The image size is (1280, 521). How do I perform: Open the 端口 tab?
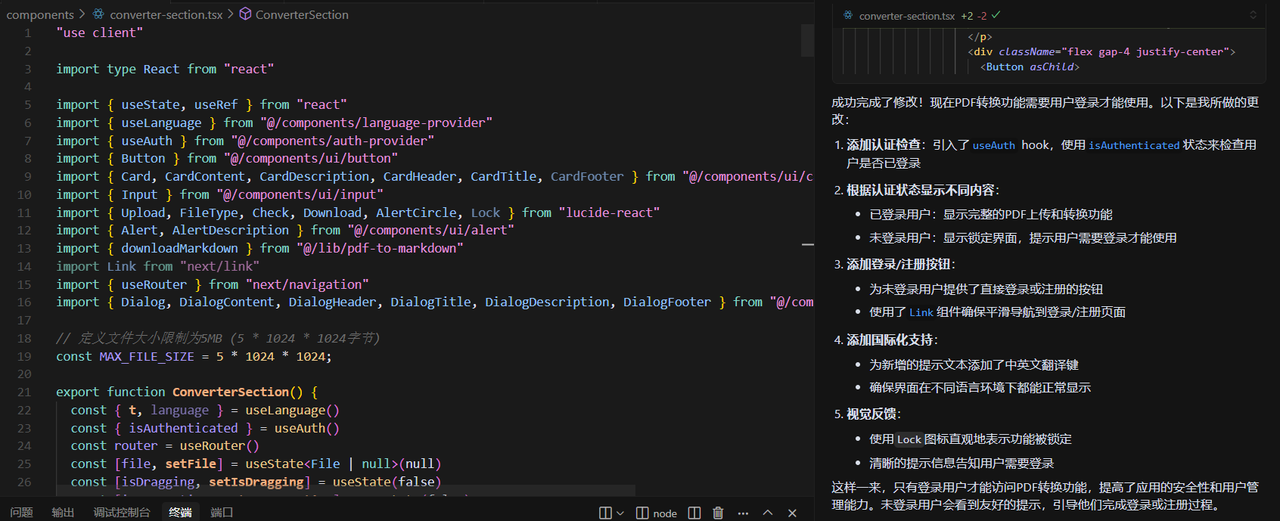pos(222,512)
